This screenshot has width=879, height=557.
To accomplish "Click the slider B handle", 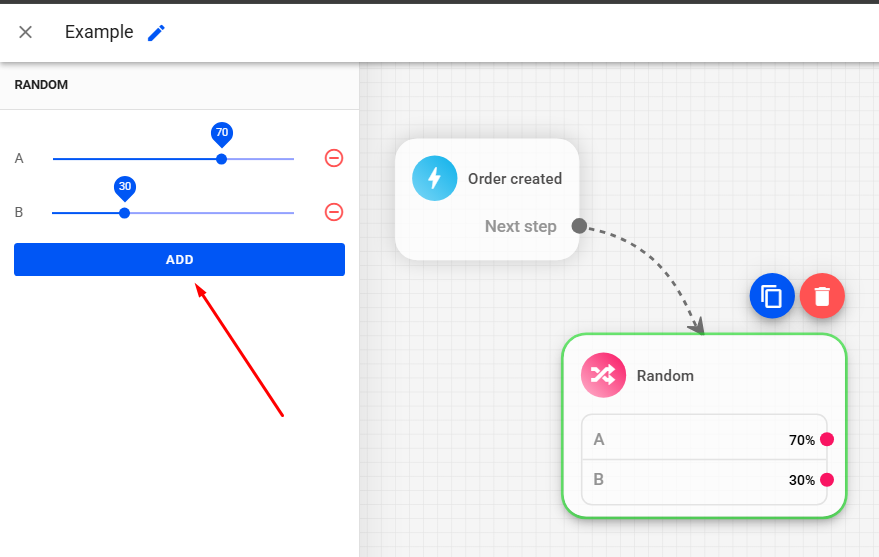I will click(x=124, y=213).
